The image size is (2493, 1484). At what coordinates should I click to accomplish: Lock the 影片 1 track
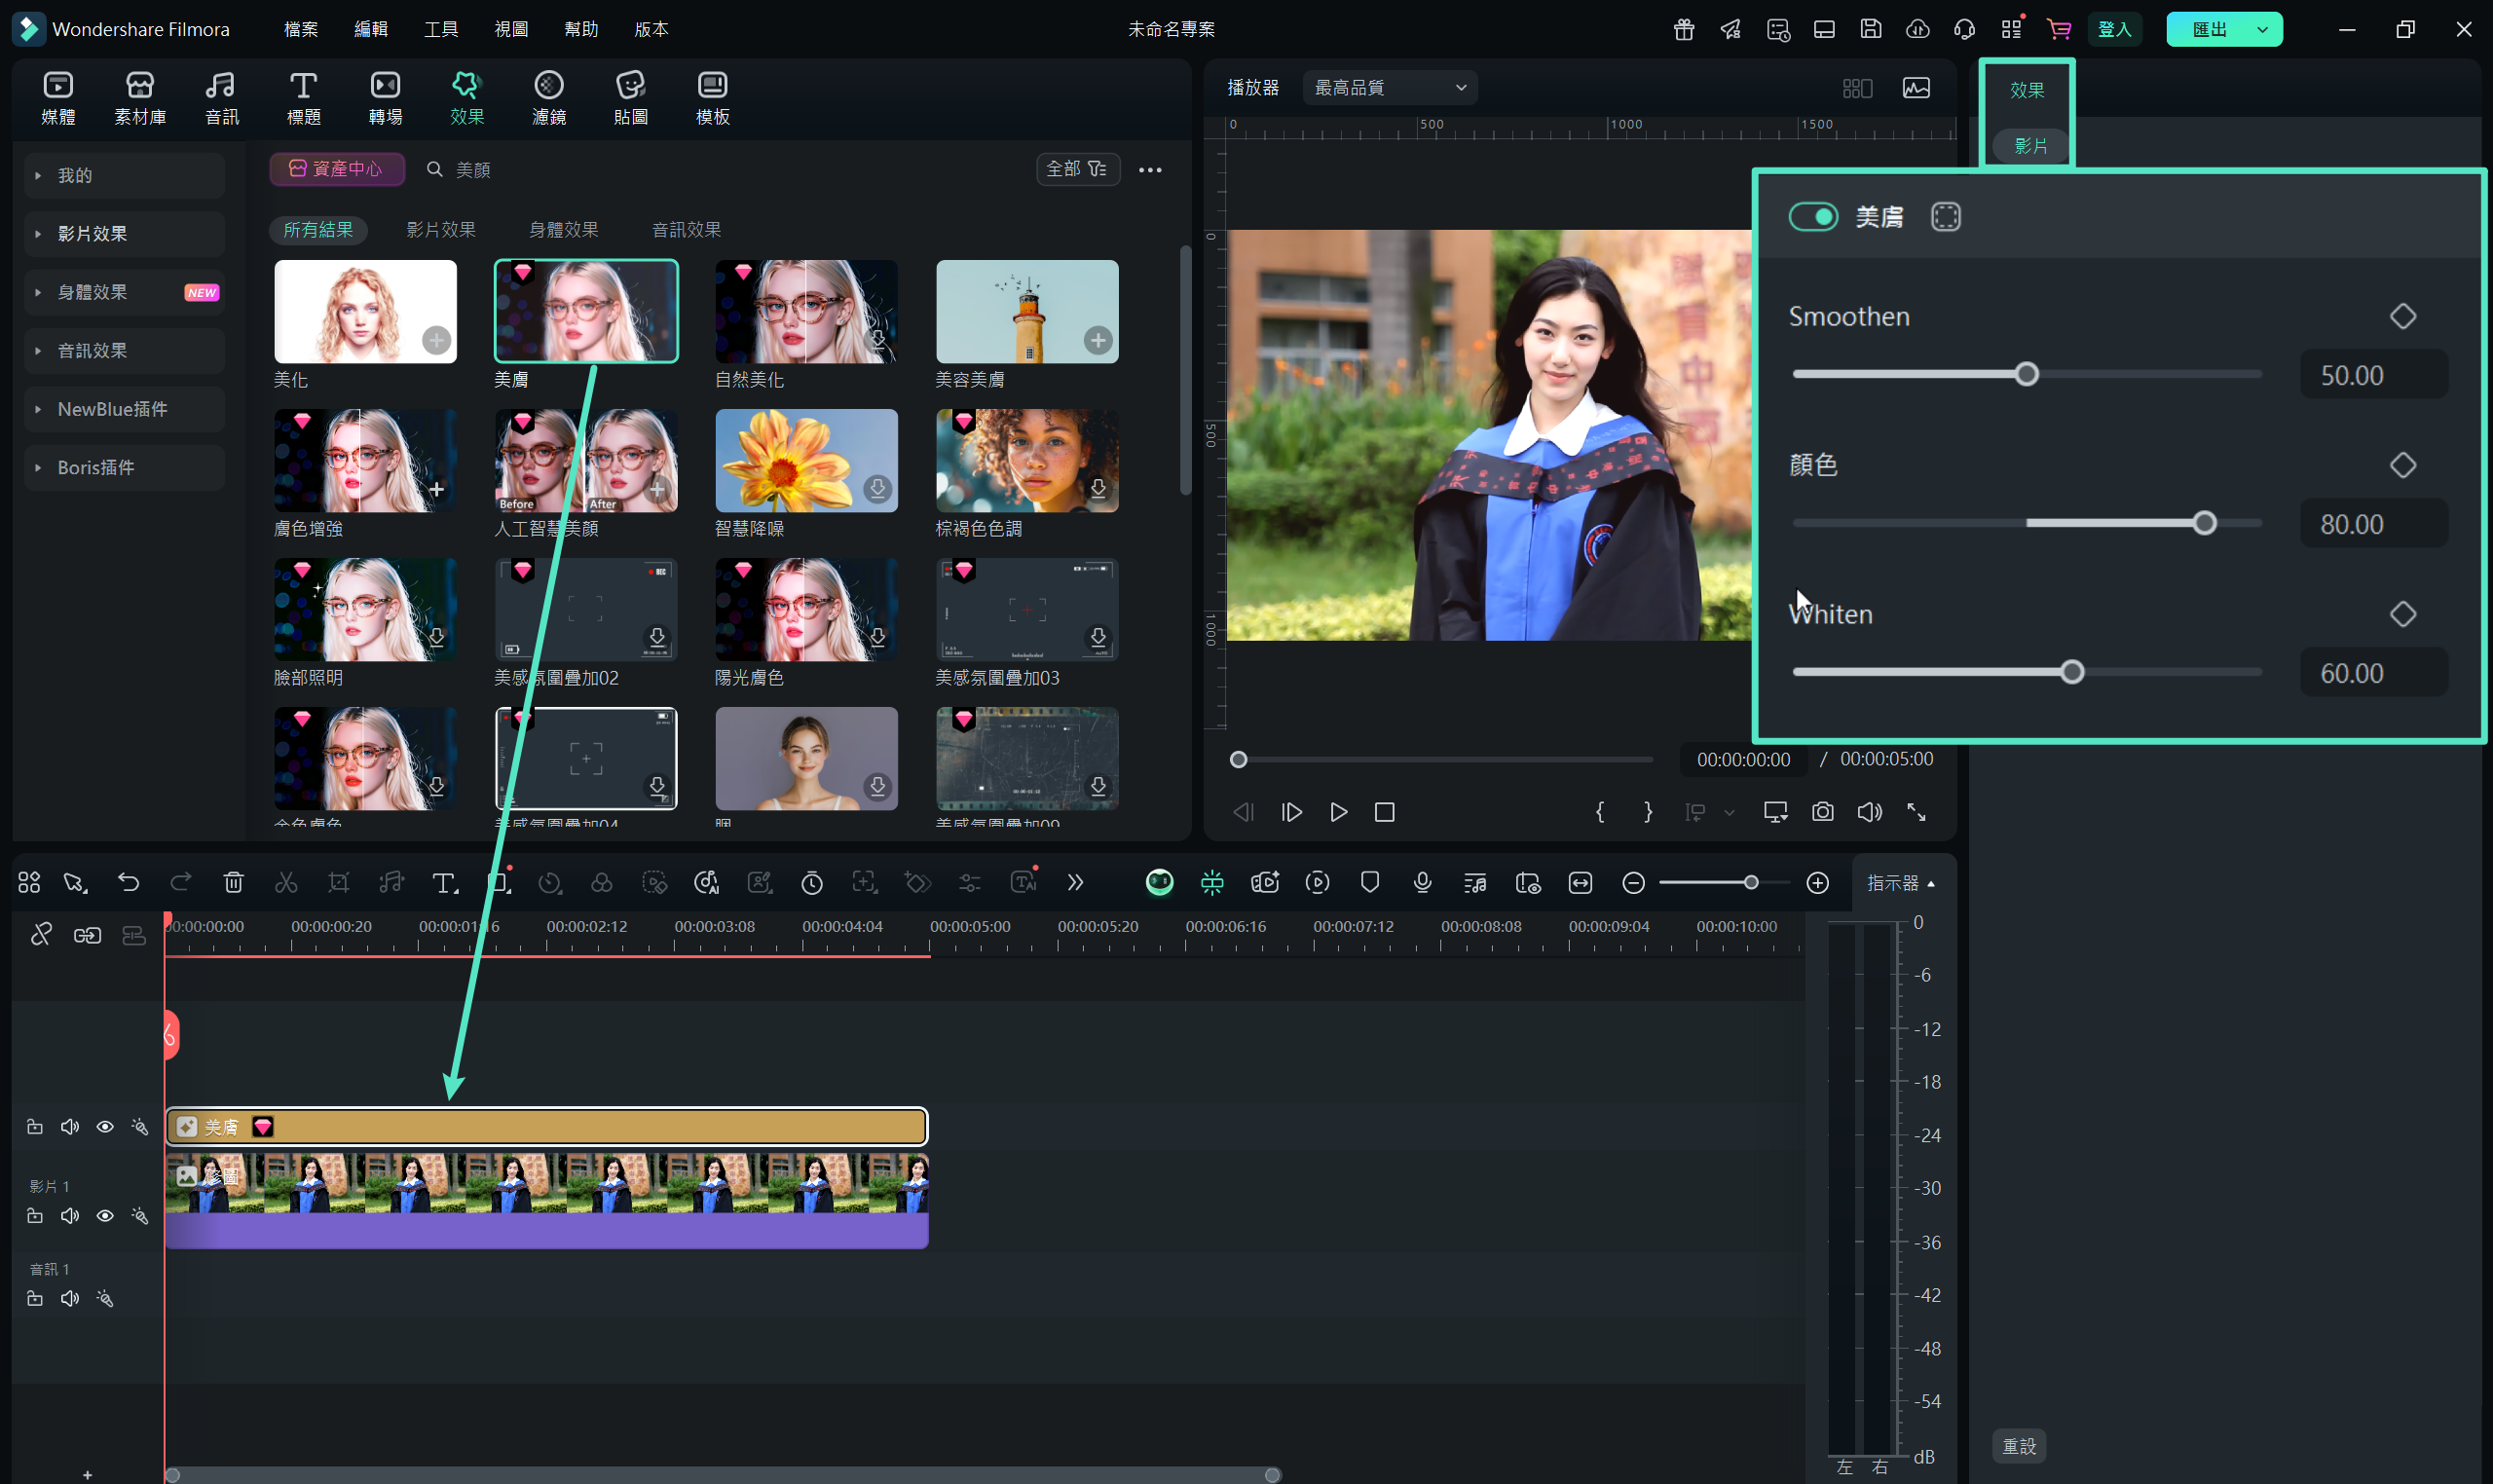(x=35, y=1216)
